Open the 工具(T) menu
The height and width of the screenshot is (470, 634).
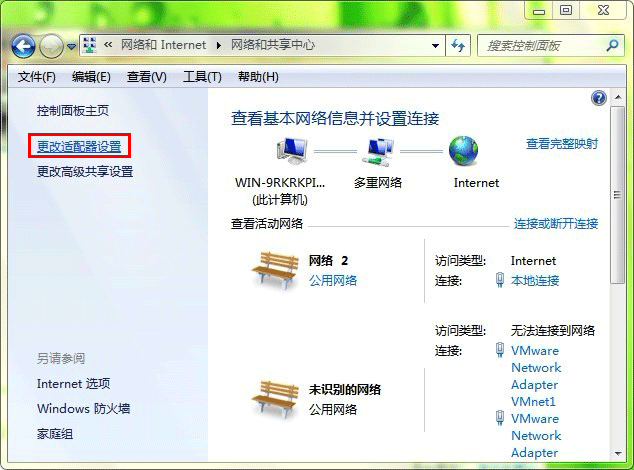pos(202,77)
